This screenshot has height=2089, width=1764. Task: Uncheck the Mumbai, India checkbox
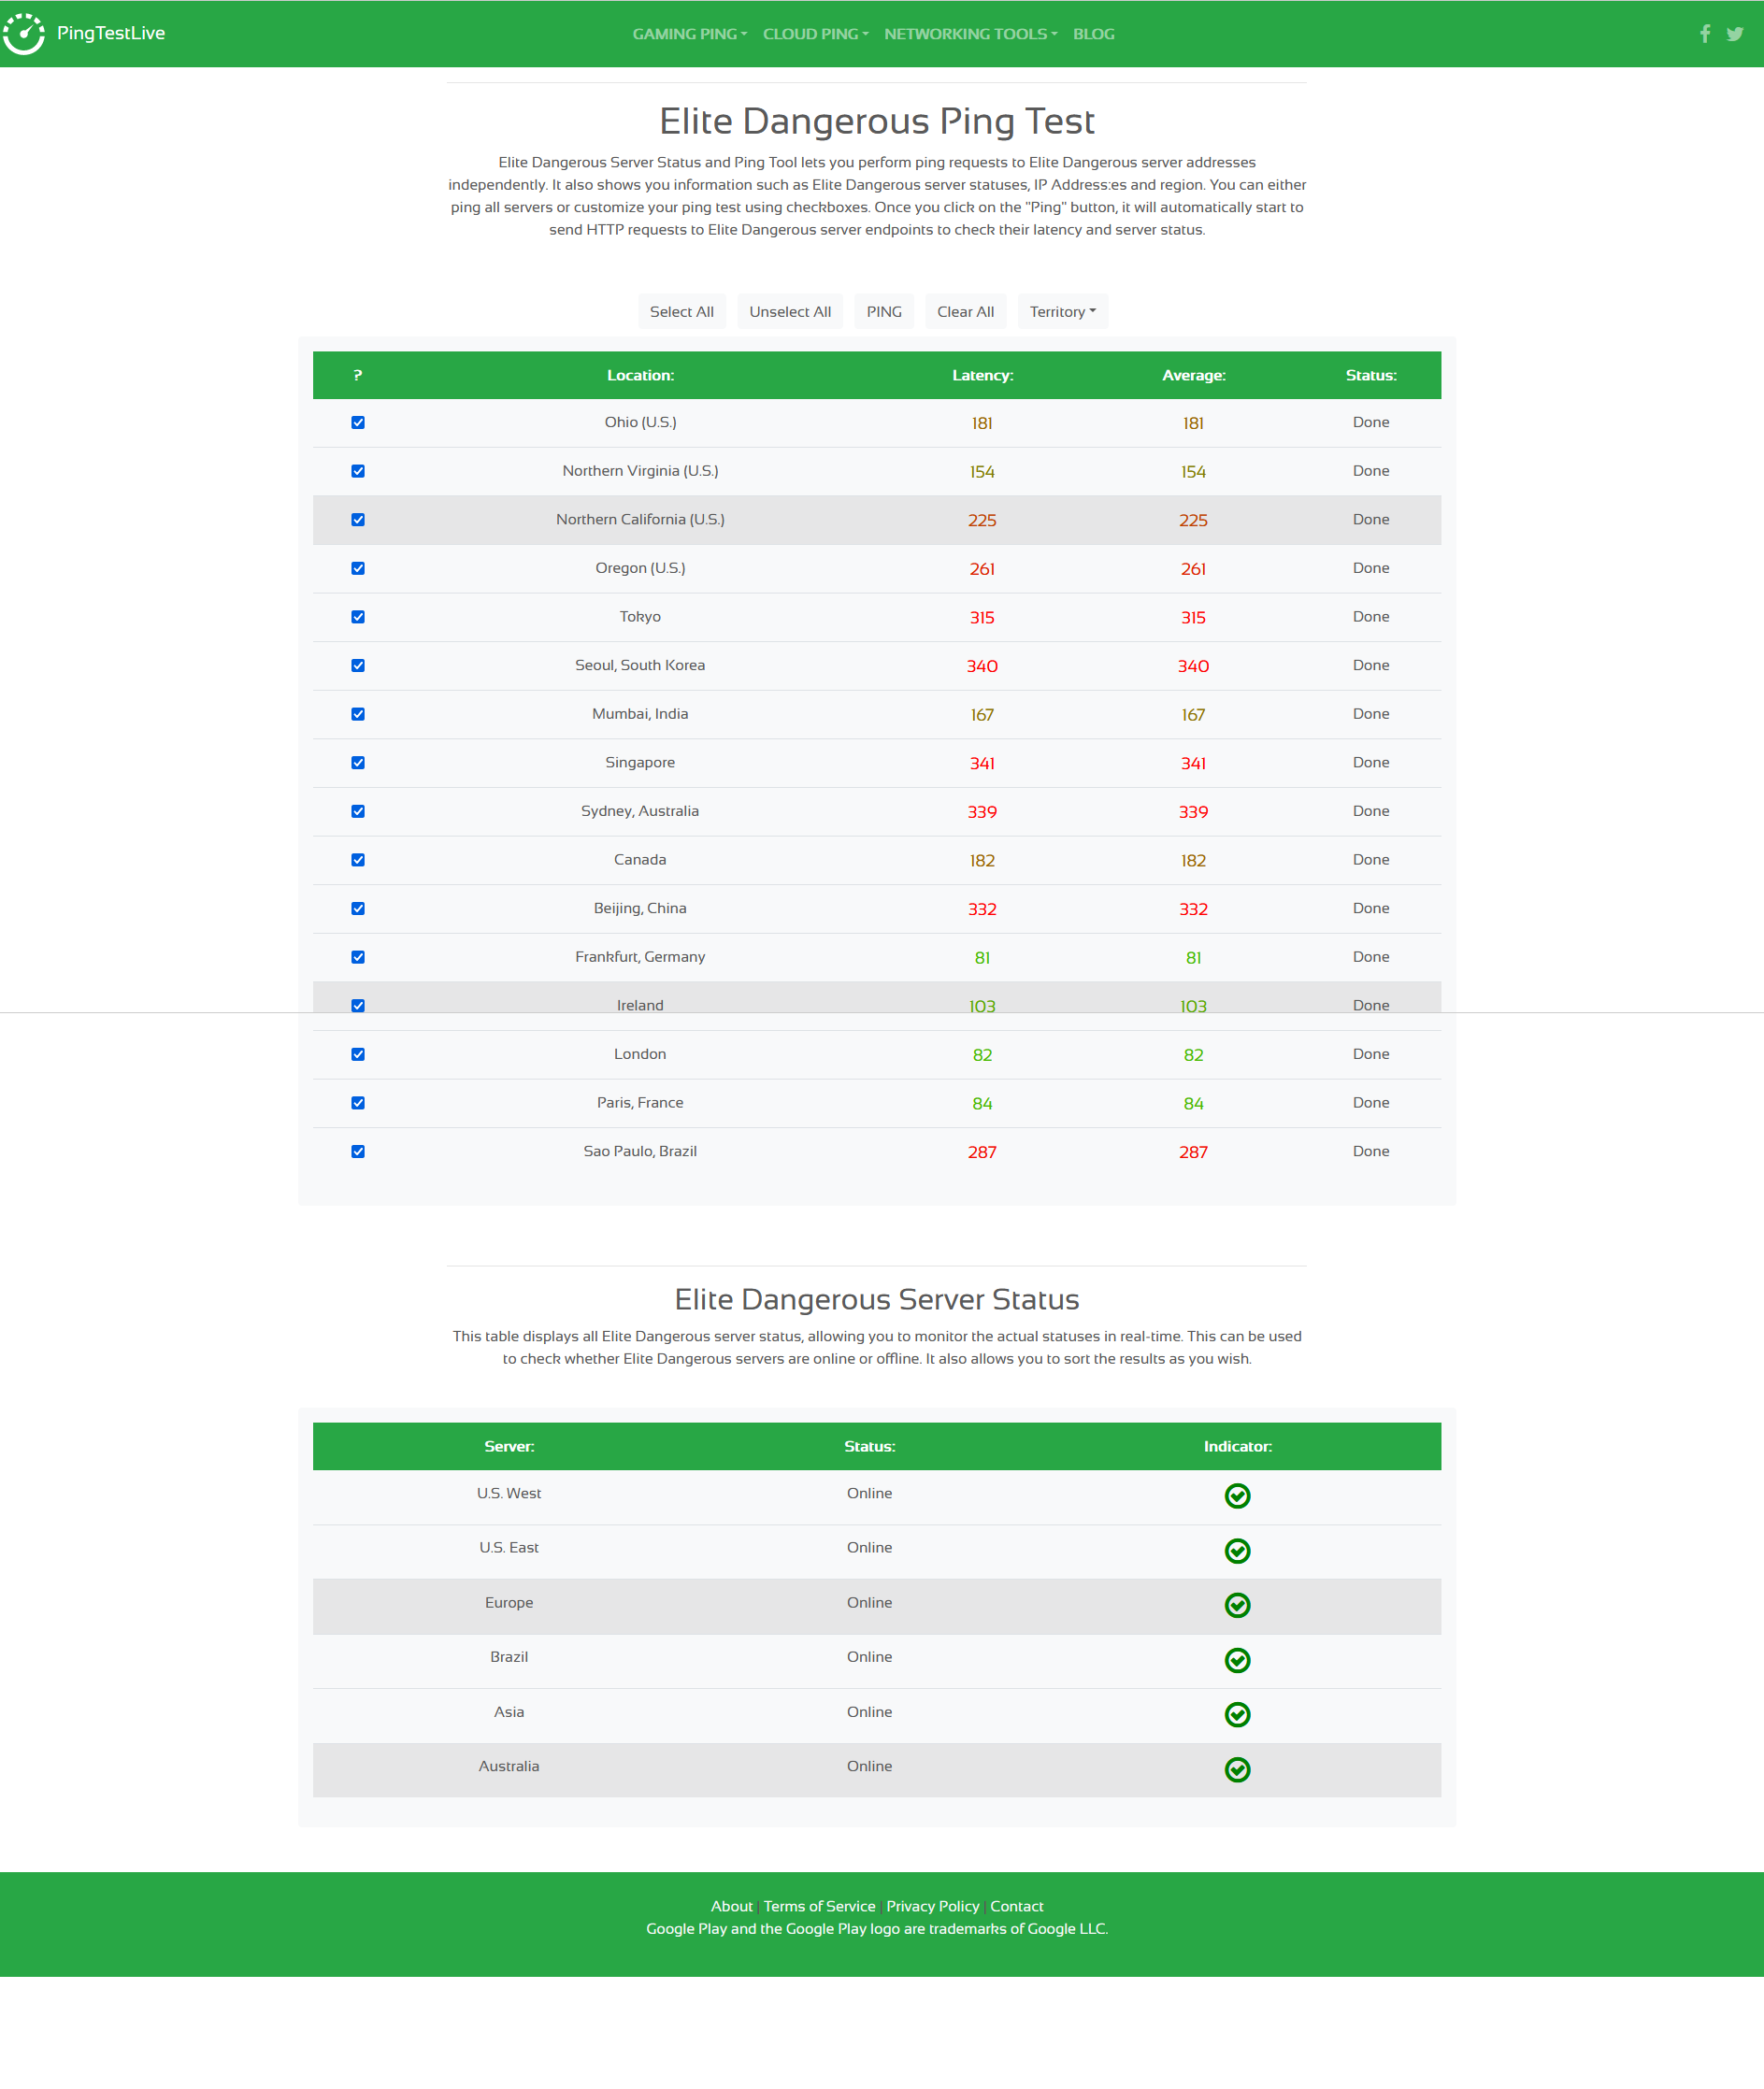[x=358, y=714]
